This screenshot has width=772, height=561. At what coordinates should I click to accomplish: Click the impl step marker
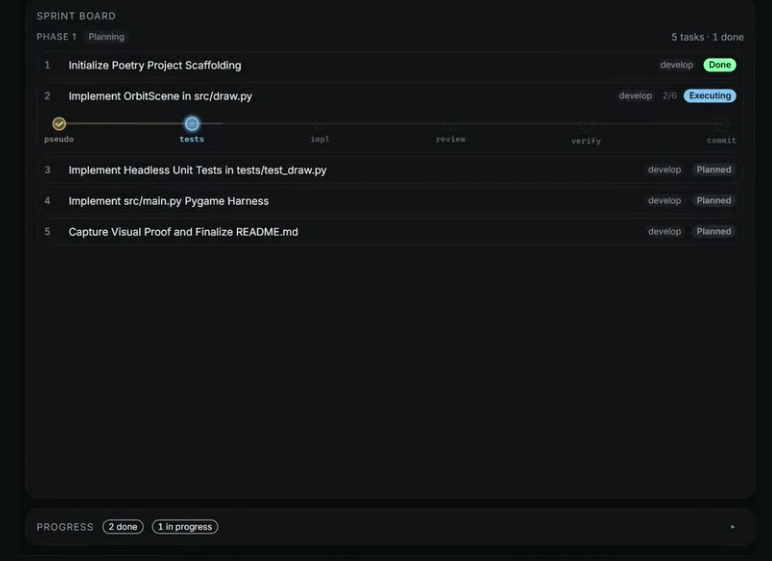click(x=320, y=124)
